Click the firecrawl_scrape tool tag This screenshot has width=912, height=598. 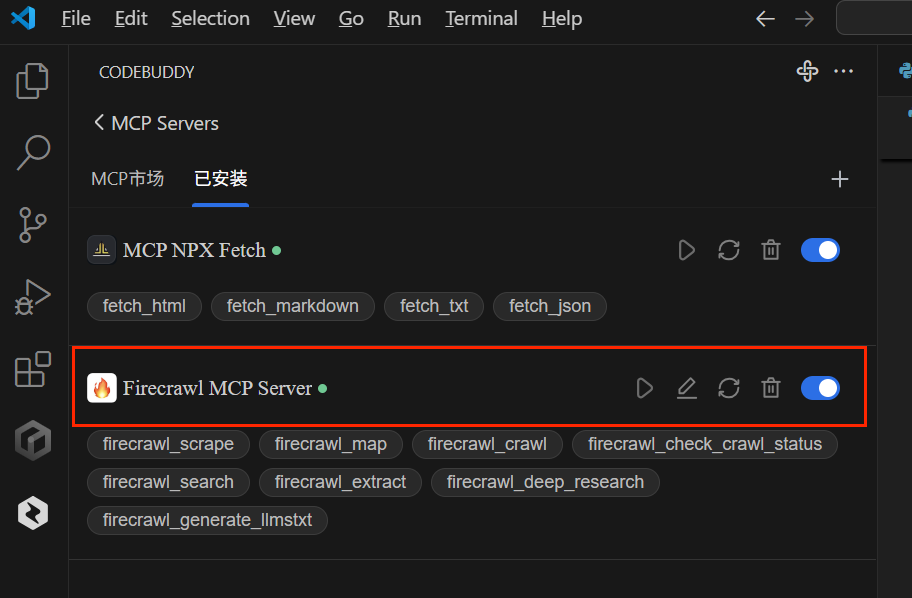pyautogui.click(x=168, y=444)
